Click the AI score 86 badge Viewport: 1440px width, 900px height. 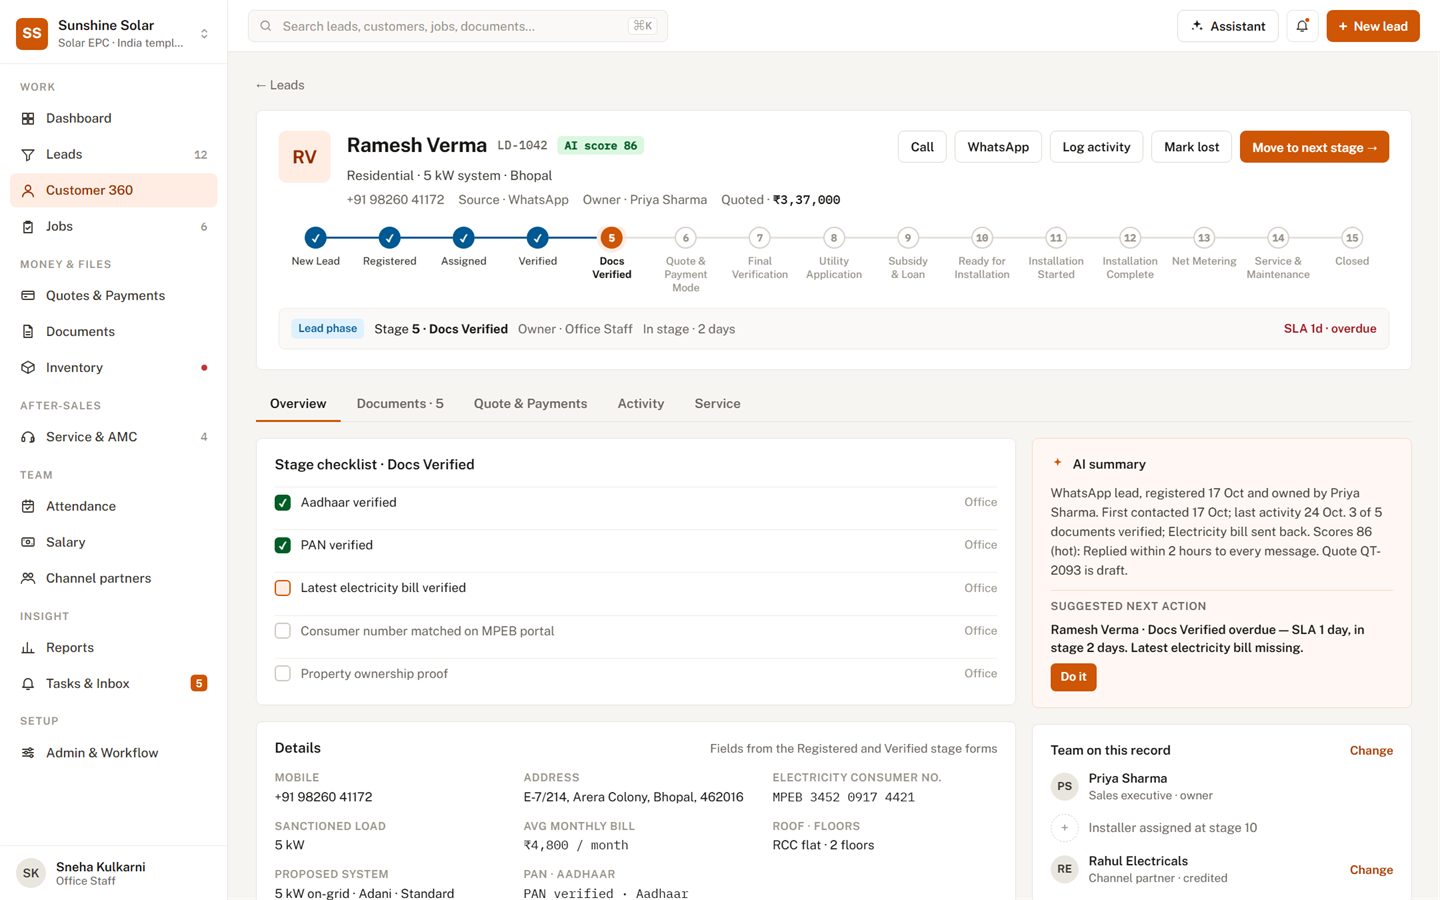tap(600, 146)
